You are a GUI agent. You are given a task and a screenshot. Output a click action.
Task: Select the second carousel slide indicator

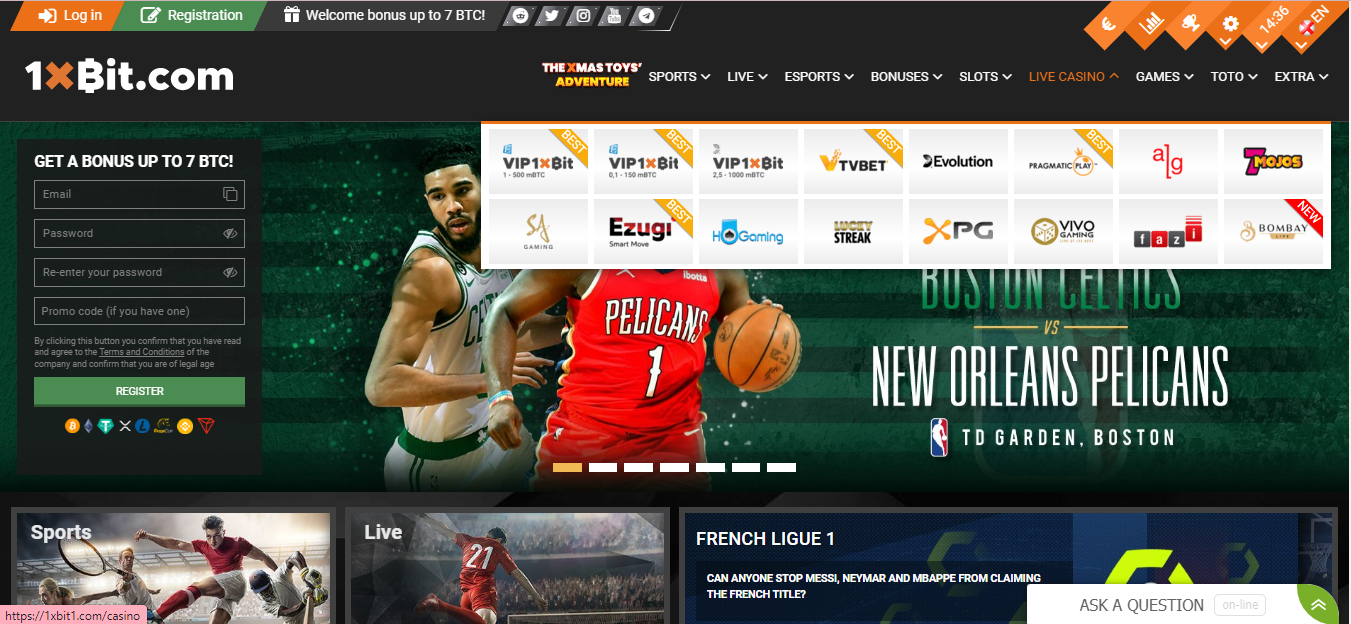click(603, 467)
